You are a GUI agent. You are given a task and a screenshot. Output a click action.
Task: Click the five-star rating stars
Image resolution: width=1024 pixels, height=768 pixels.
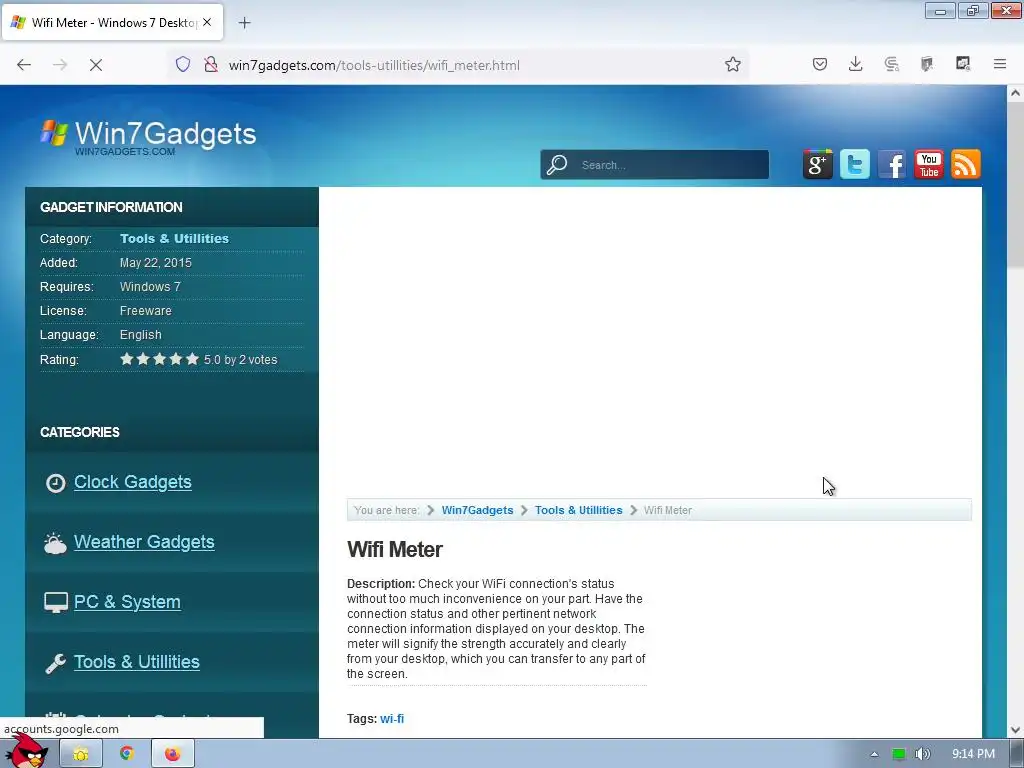(159, 359)
